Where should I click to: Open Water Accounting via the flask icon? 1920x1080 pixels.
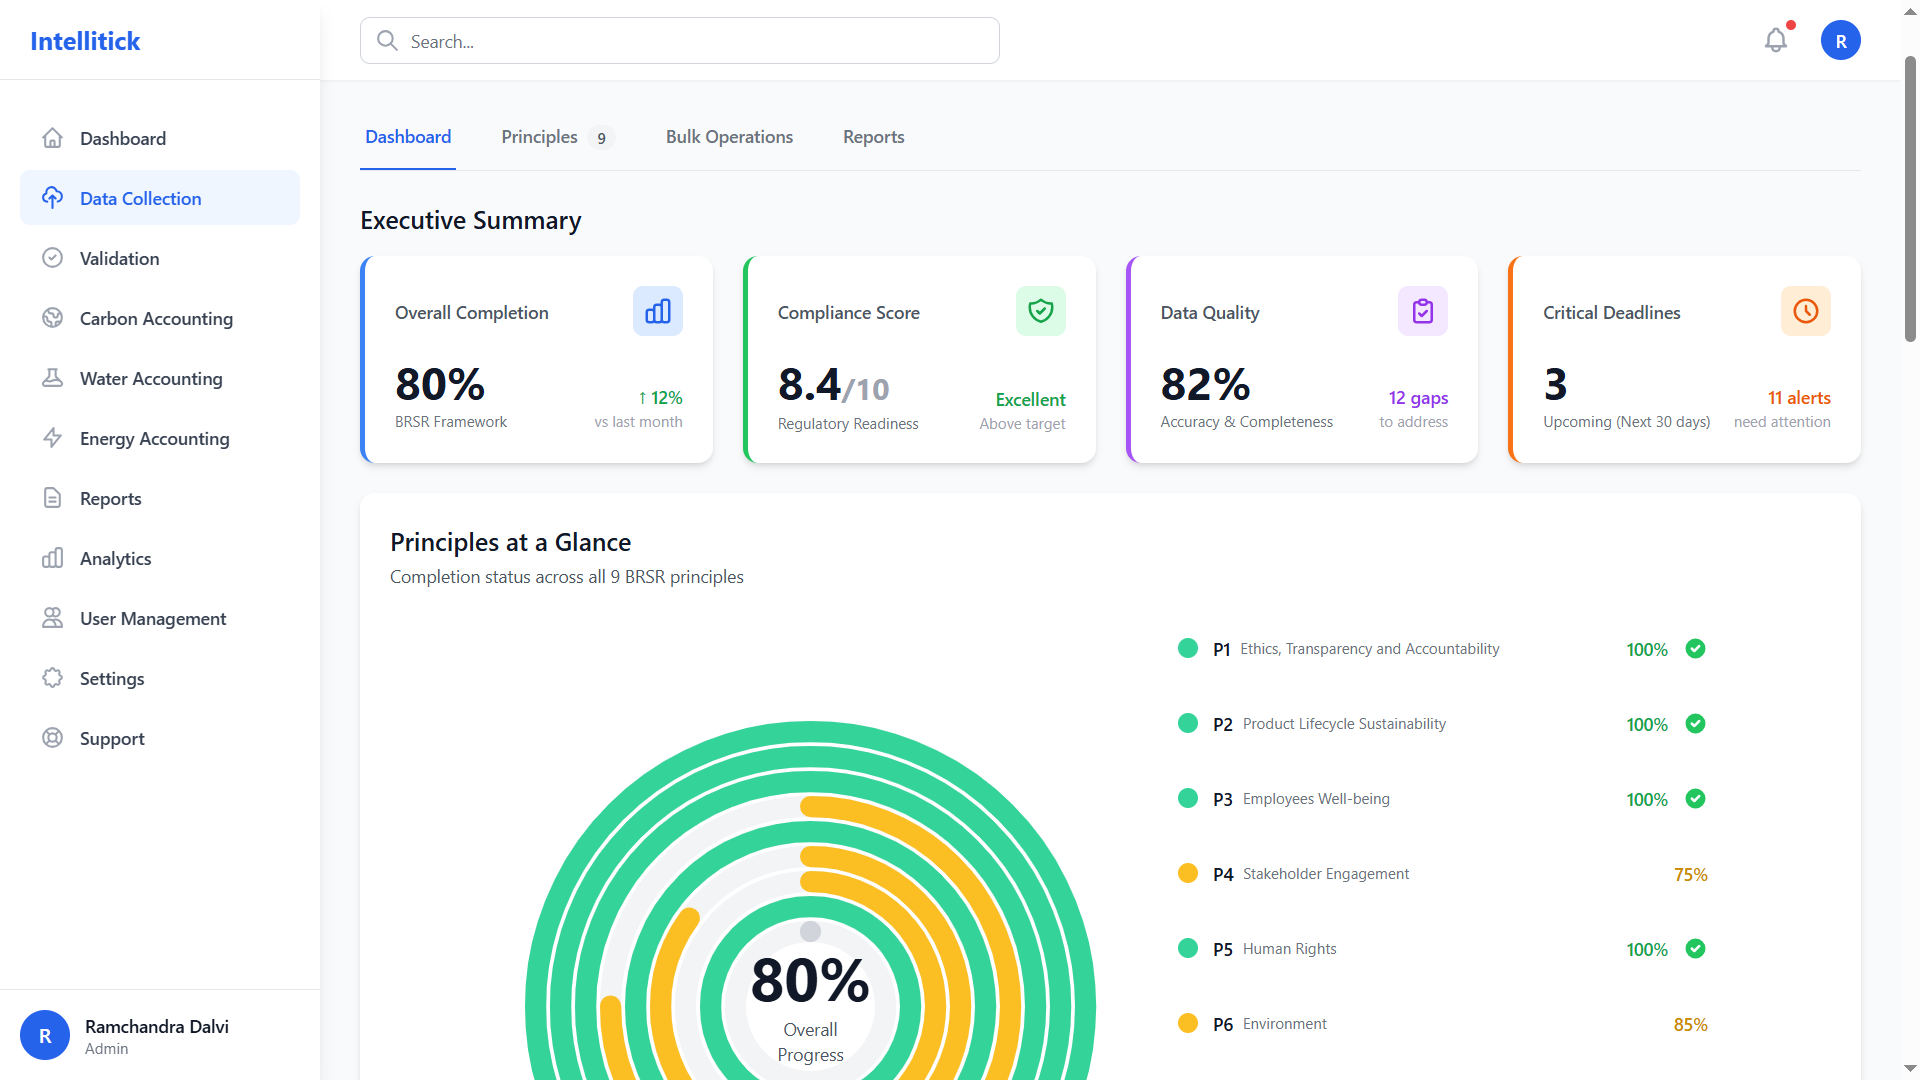coord(52,378)
